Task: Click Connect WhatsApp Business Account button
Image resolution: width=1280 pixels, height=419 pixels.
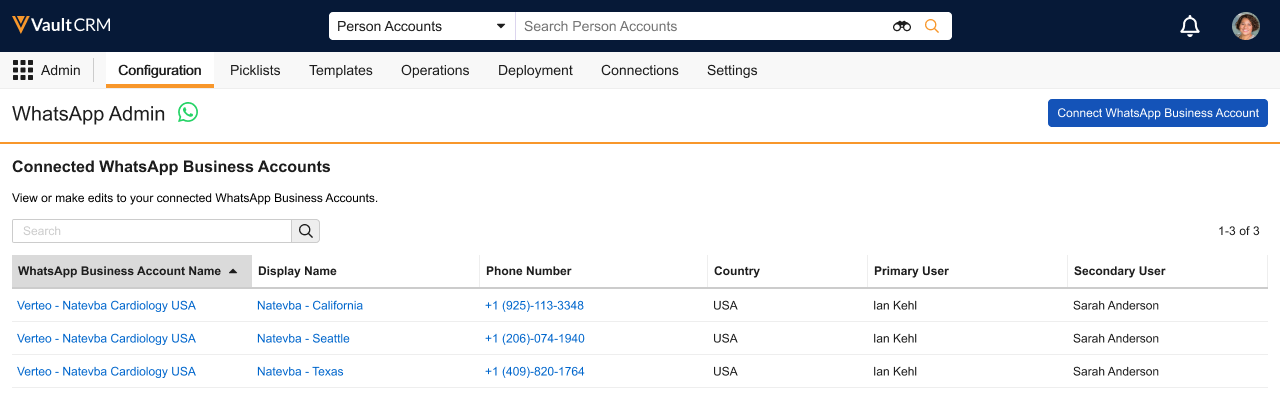Action: coord(1158,113)
